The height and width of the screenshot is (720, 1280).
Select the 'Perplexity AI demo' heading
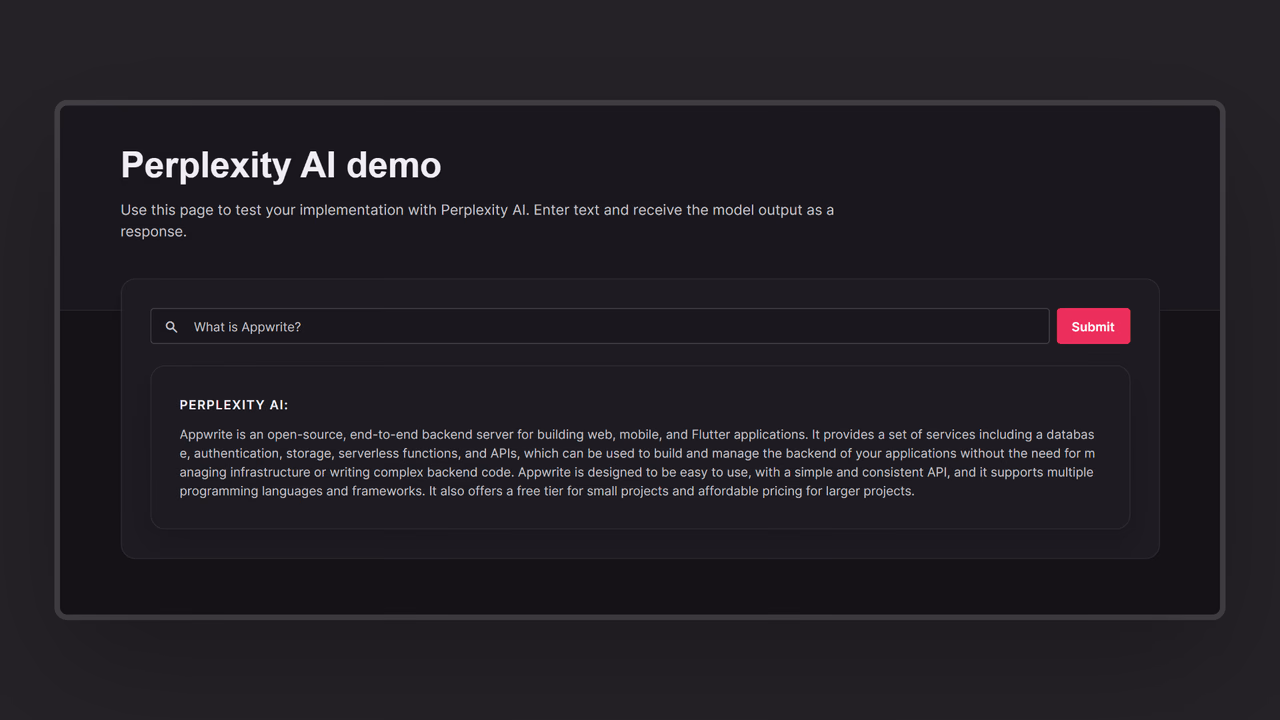pyautogui.click(x=281, y=165)
